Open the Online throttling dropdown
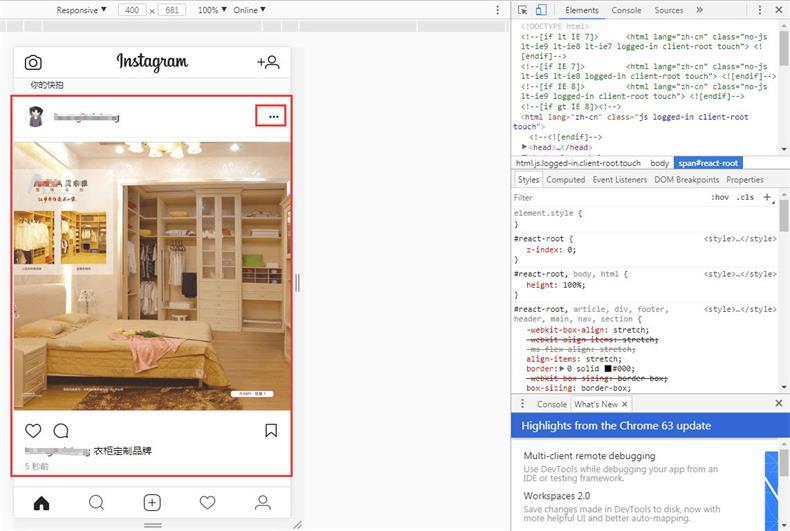 (x=249, y=10)
